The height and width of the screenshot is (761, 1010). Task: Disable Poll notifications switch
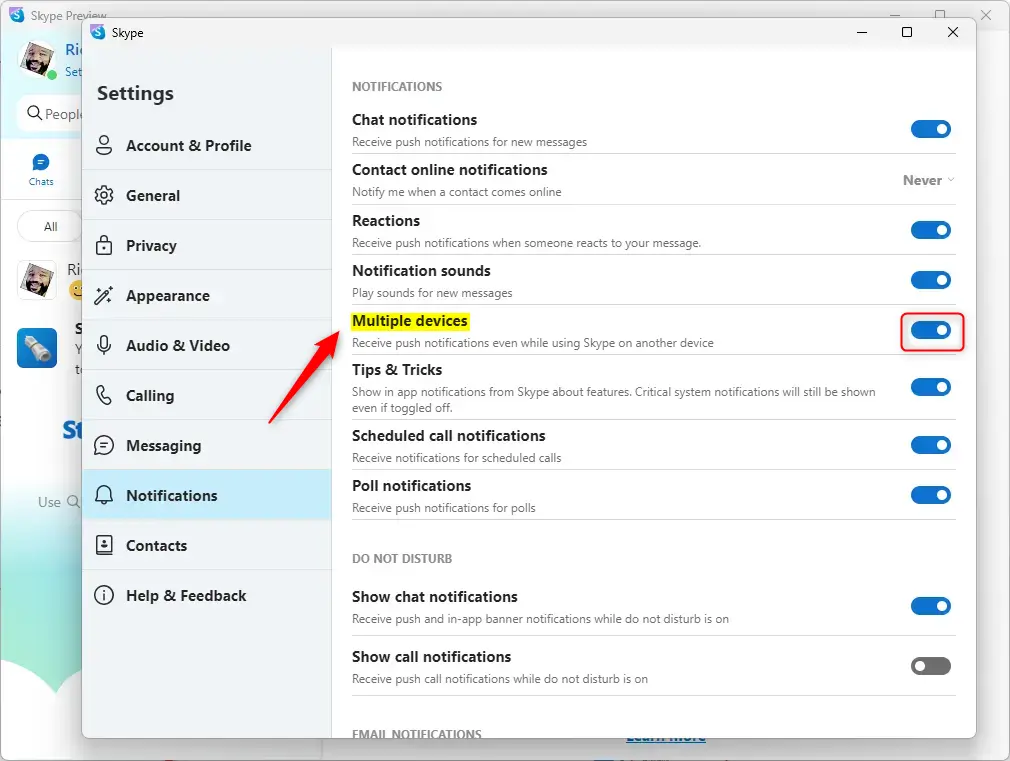(930, 495)
